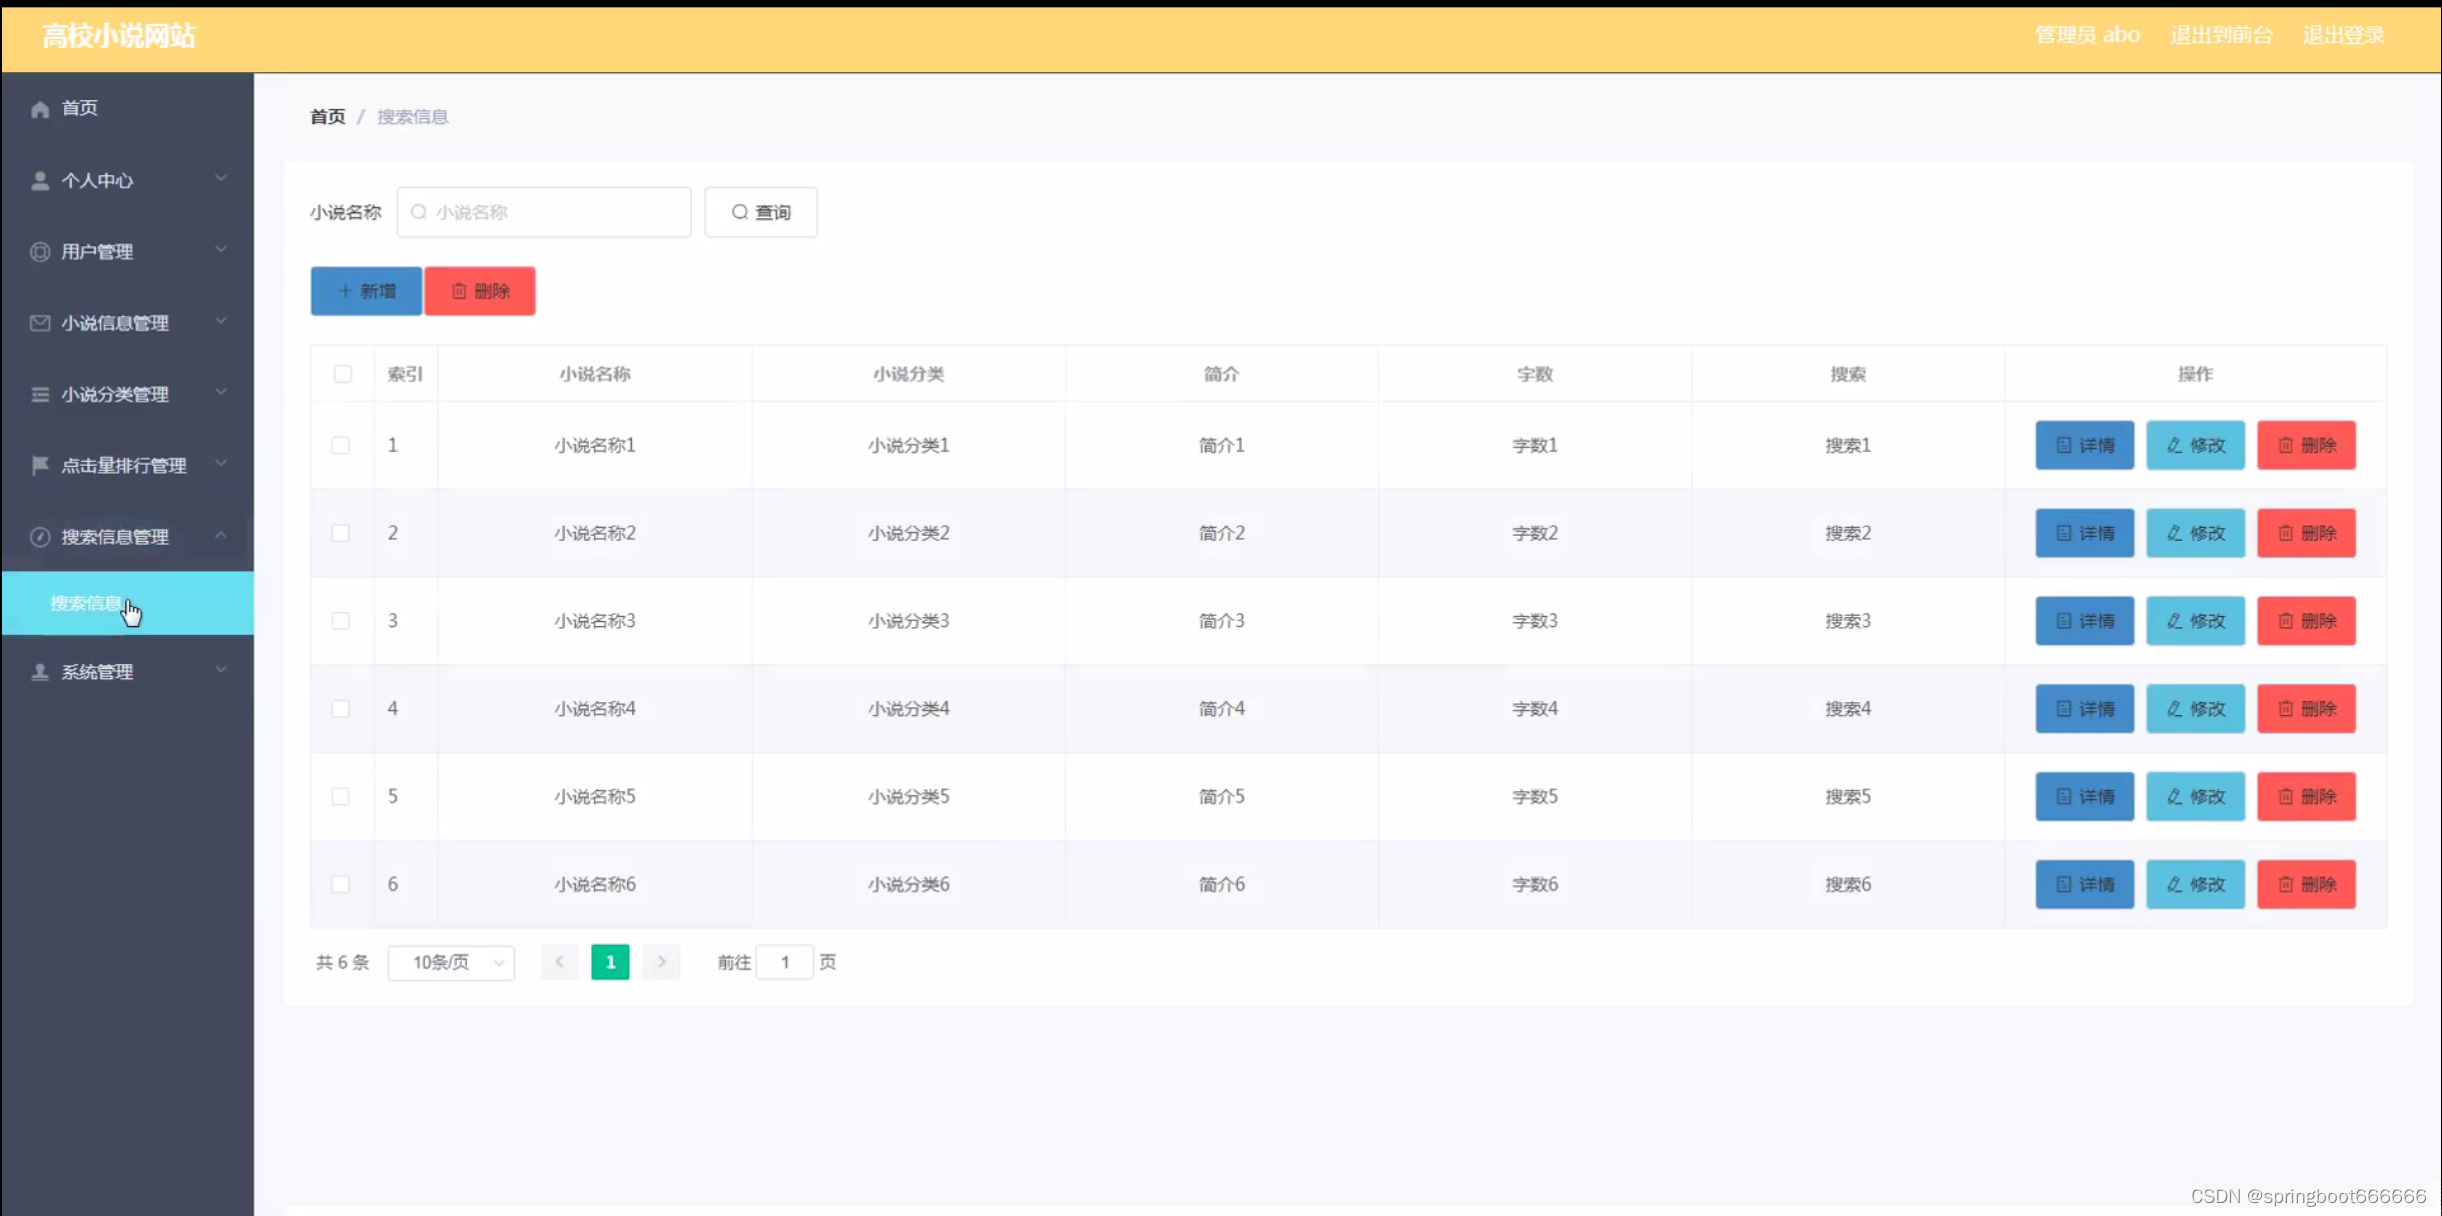Click the list icon beside 小说分类管理

40,394
